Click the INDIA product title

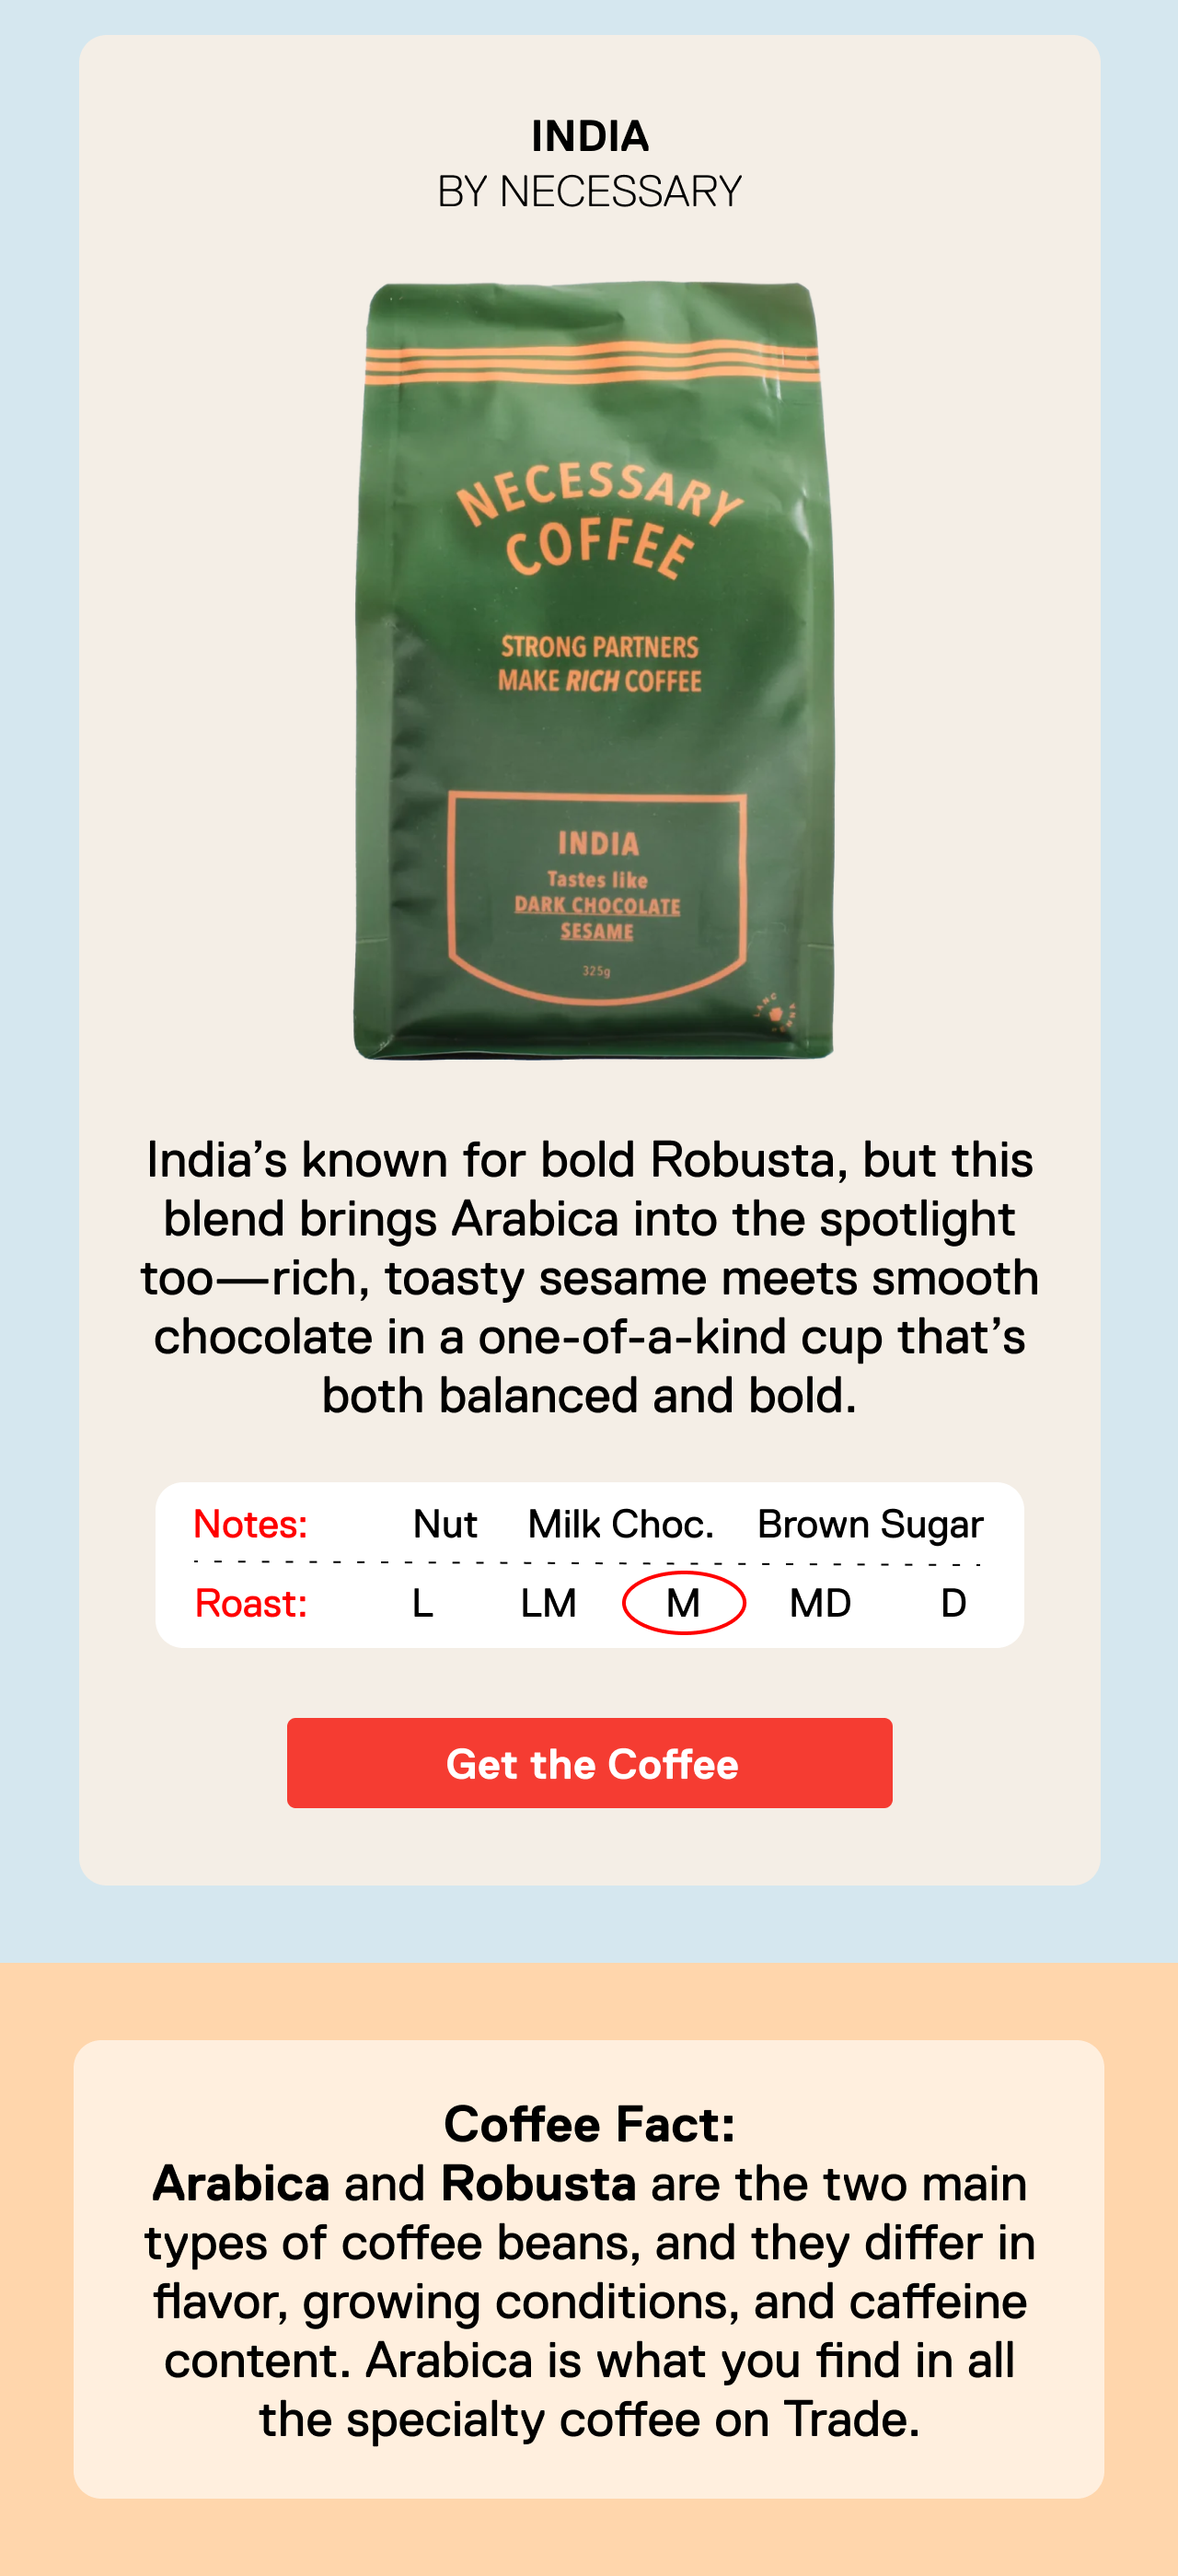tap(590, 136)
